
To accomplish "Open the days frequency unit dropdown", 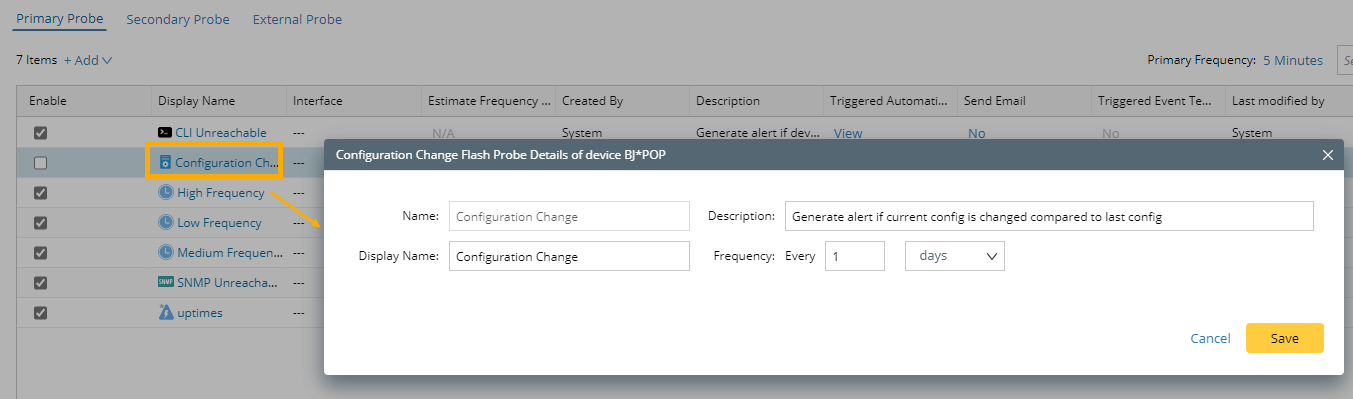I will pos(955,256).
